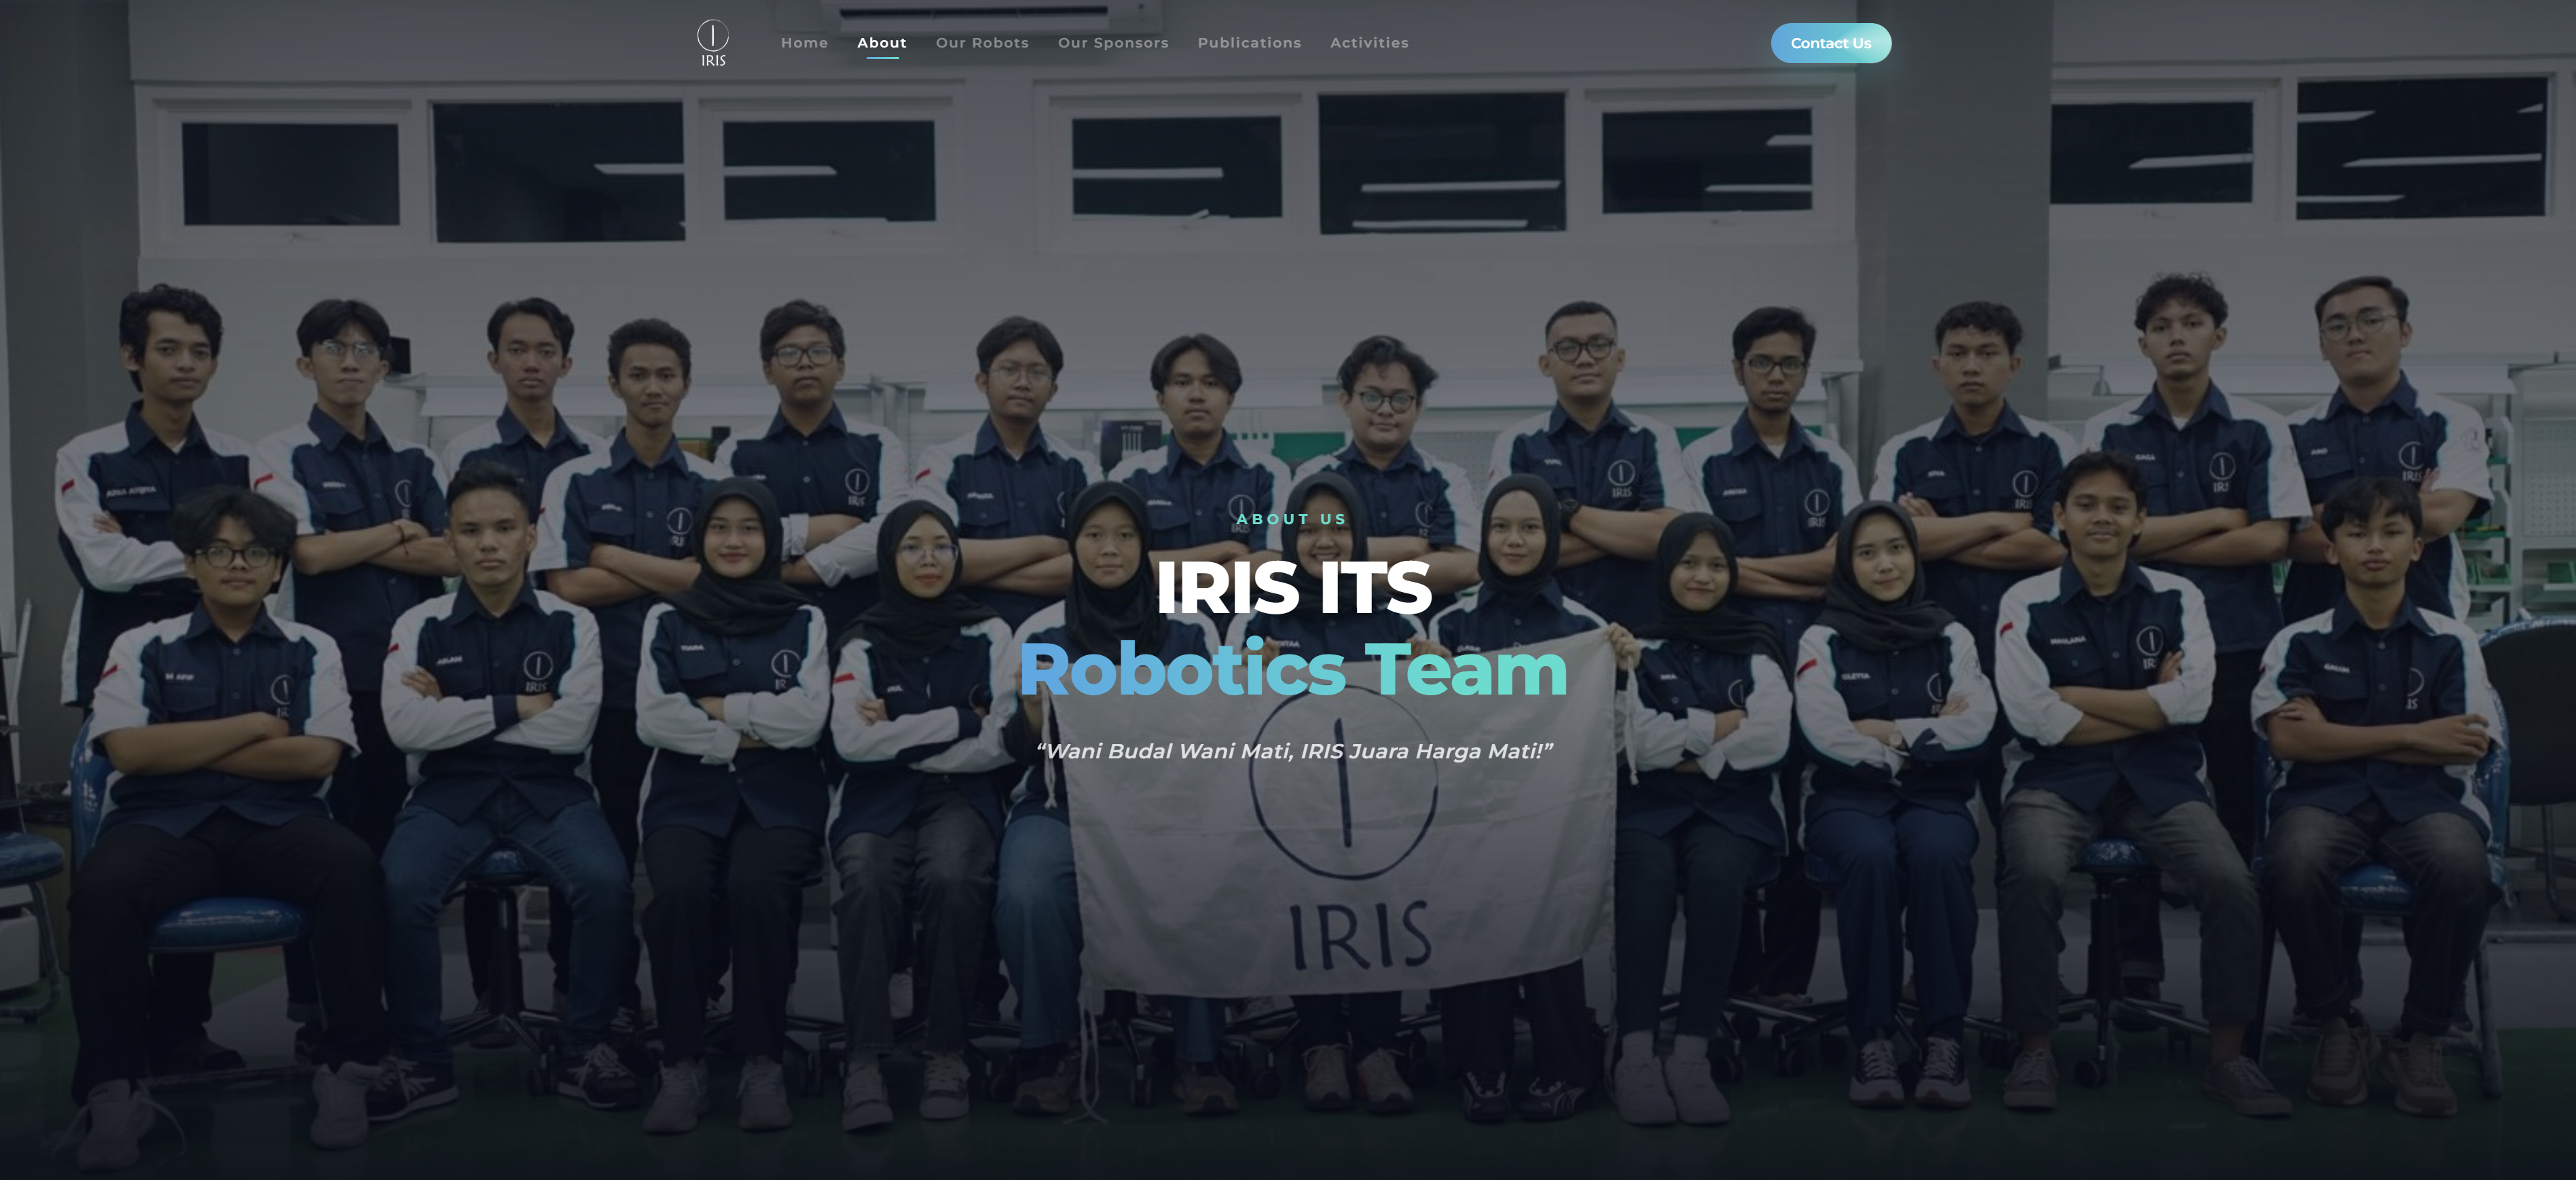Click the Contact Us button
Screen dimensions: 2576x1180
[1831, 43]
